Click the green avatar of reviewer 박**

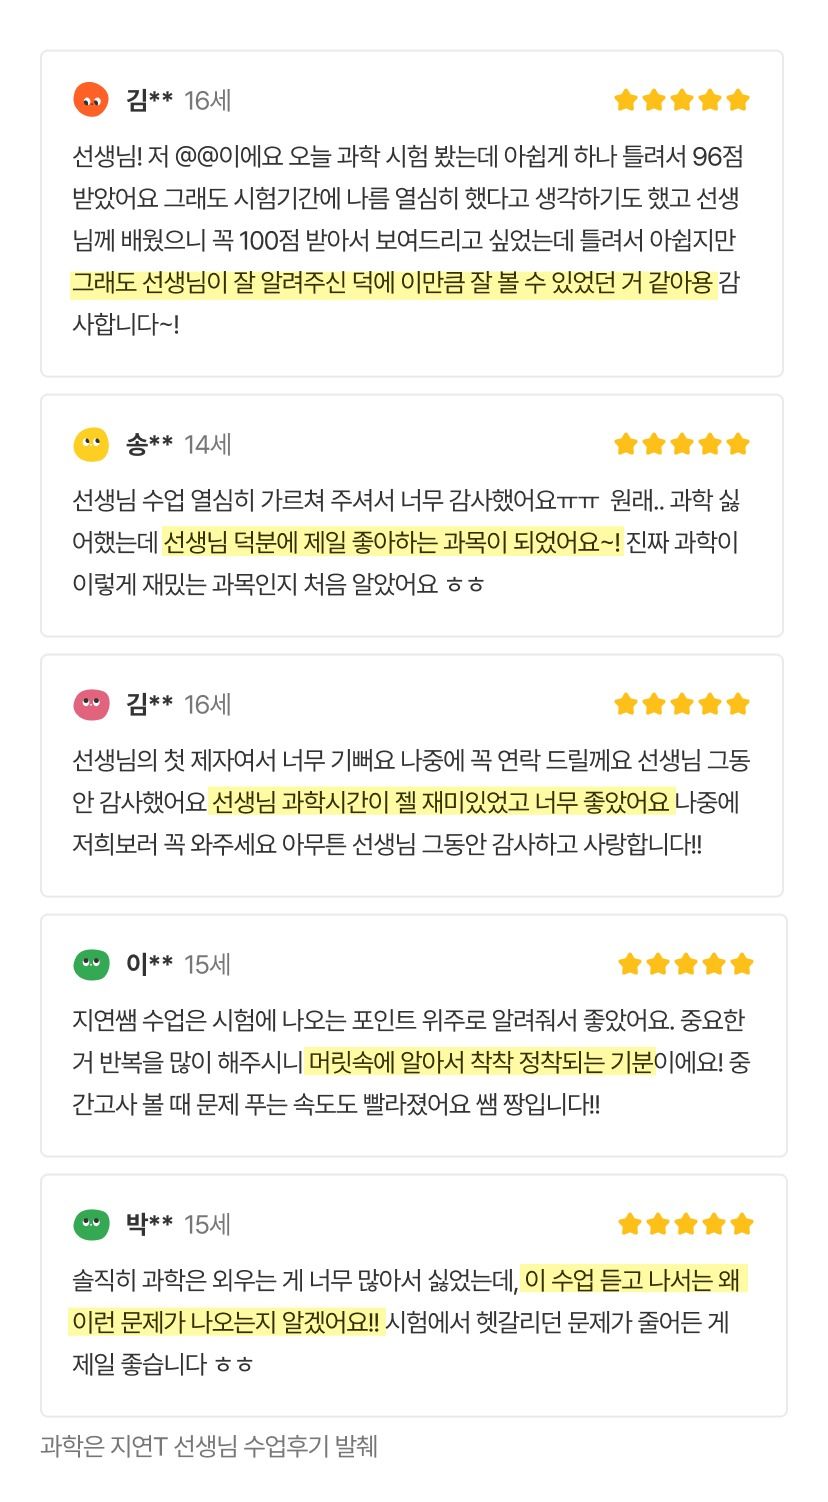[91, 1224]
